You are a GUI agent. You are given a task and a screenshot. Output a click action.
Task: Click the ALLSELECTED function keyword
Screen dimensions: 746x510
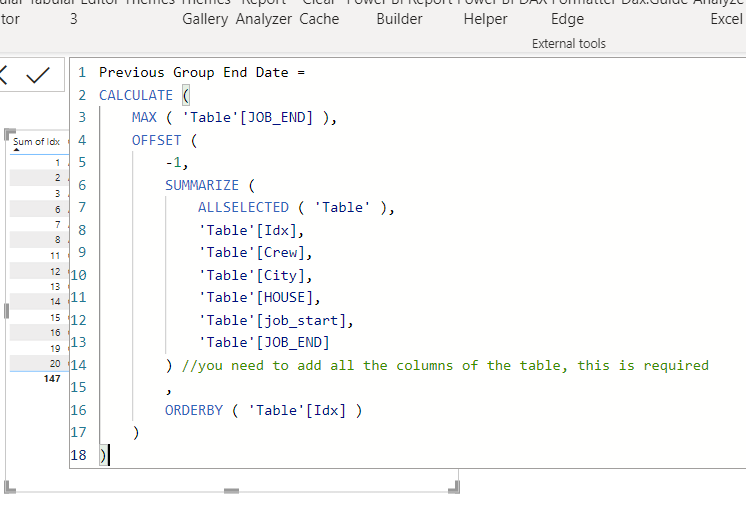coord(243,207)
